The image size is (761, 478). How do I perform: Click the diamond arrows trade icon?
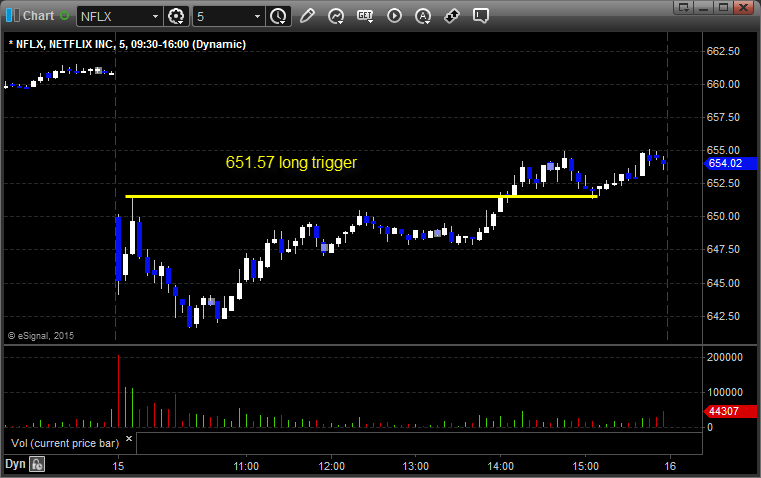(452, 16)
